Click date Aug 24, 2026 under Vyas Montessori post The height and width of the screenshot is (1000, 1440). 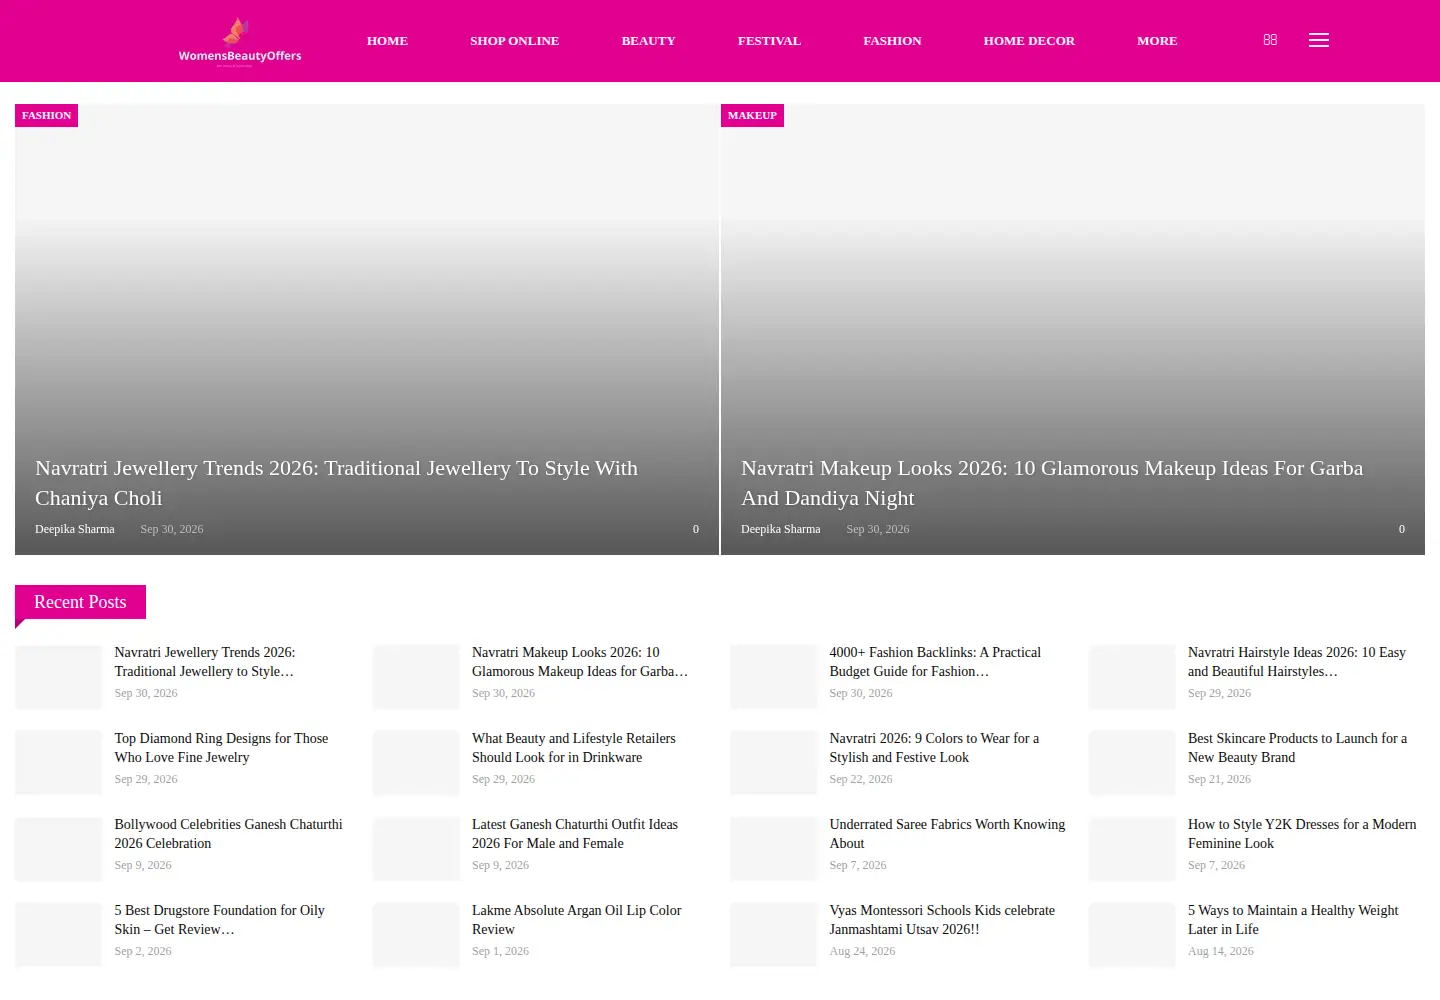(862, 951)
